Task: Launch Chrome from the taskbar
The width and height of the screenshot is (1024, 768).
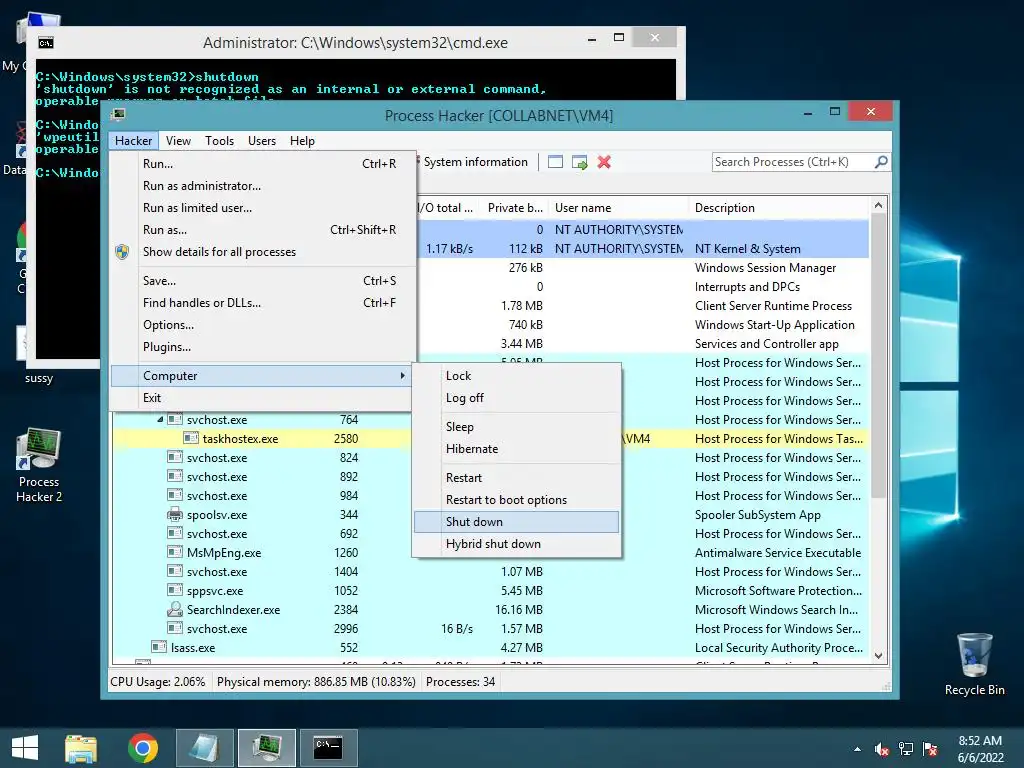Action: click(142, 748)
